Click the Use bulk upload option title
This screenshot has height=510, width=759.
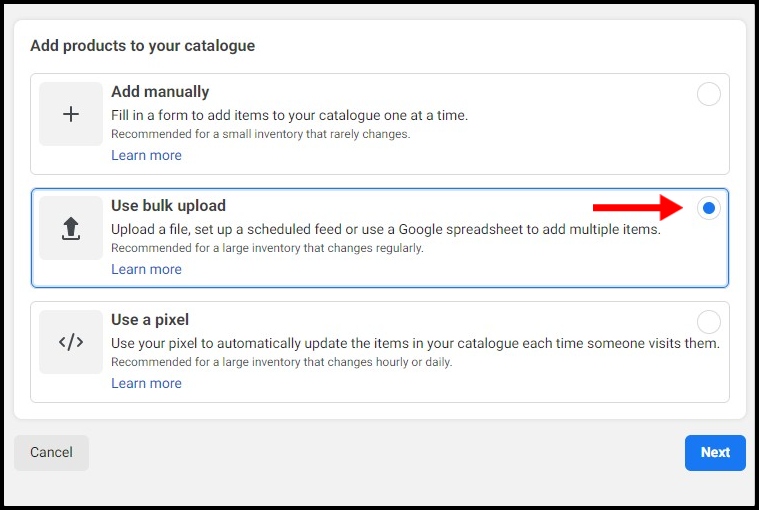point(168,206)
